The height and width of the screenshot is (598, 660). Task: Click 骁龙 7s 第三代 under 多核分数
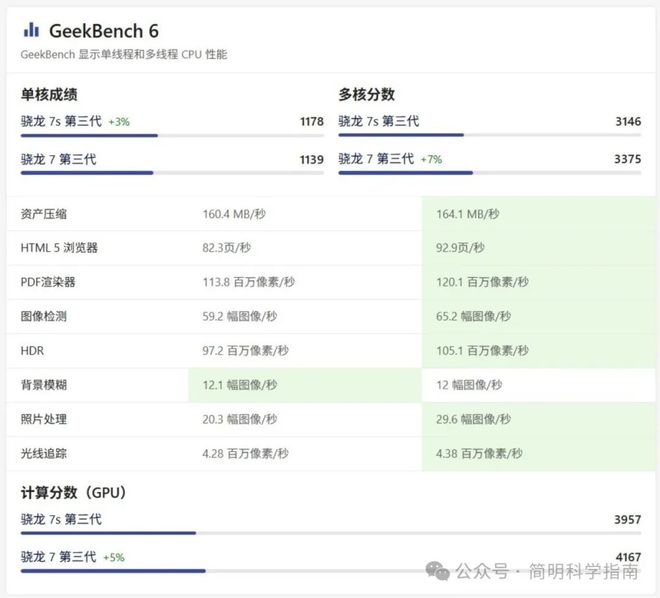click(379, 121)
